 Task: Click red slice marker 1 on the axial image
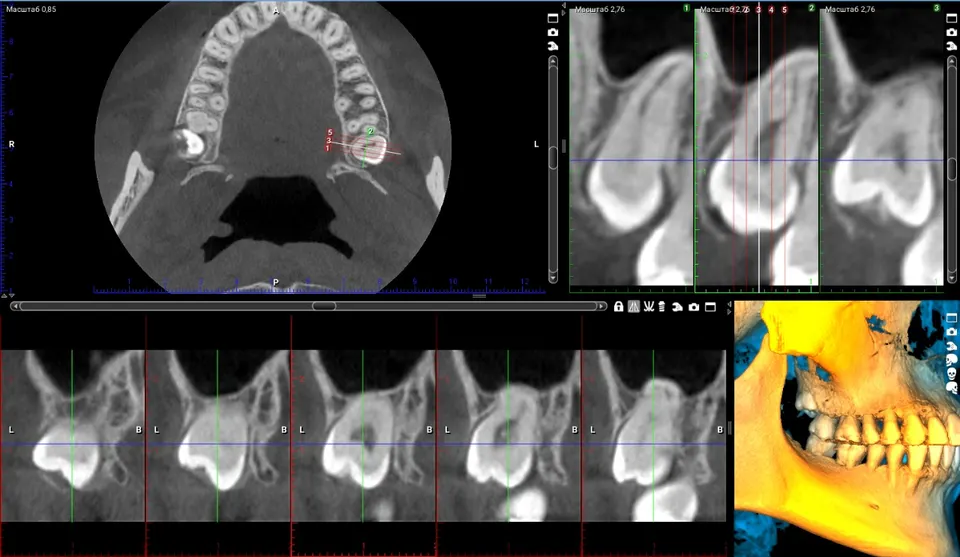click(x=328, y=148)
